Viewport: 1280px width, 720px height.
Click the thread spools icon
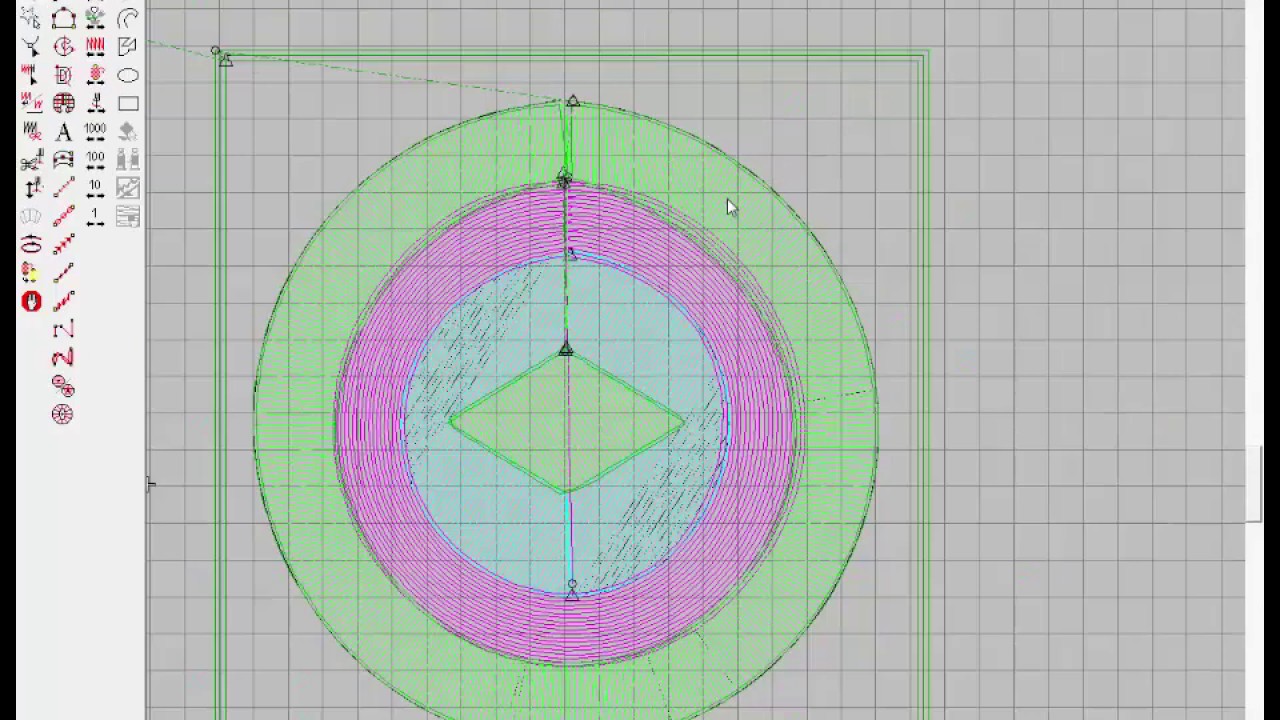[x=127, y=159]
